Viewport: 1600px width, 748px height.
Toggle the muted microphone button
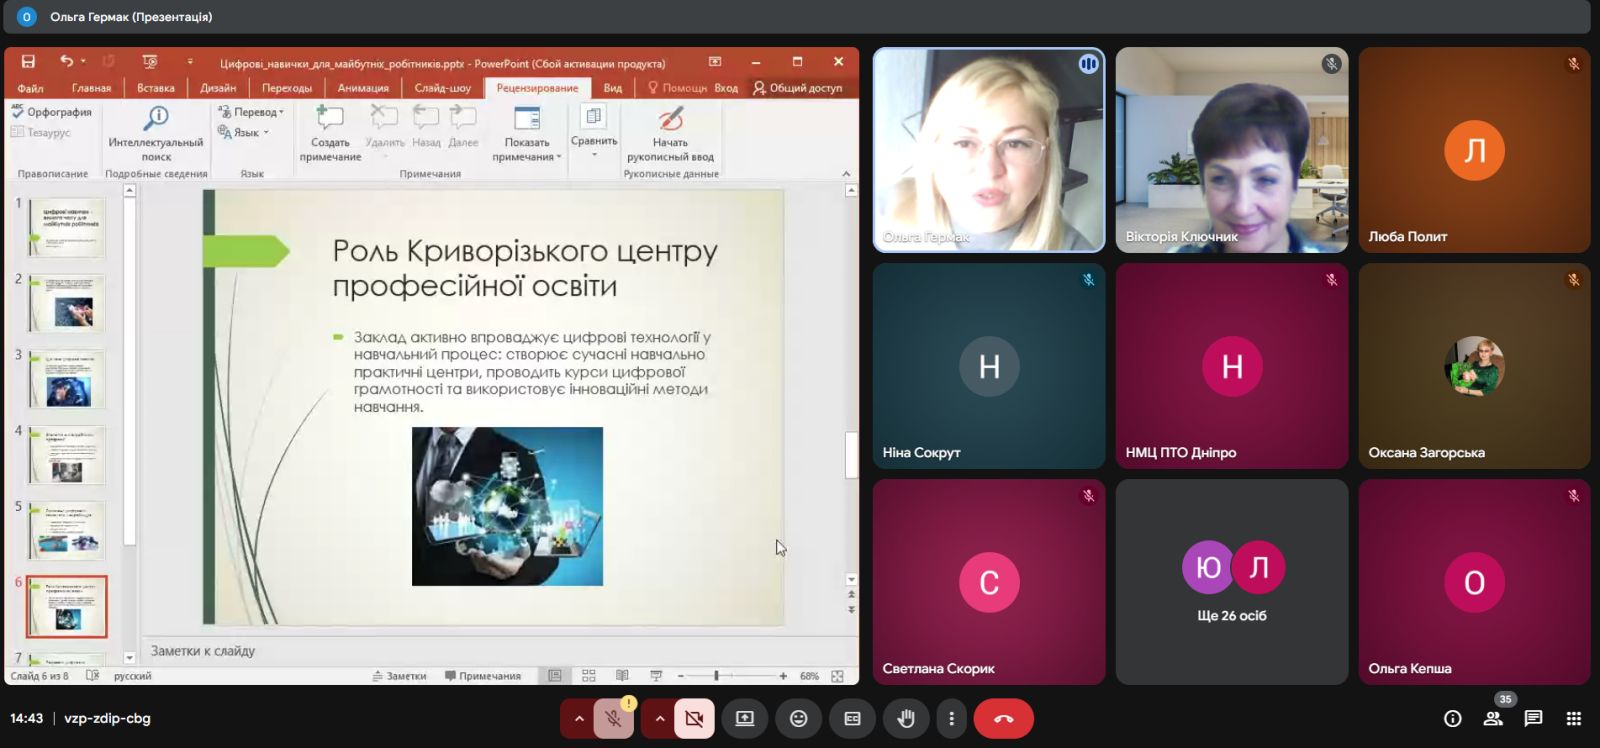(614, 718)
